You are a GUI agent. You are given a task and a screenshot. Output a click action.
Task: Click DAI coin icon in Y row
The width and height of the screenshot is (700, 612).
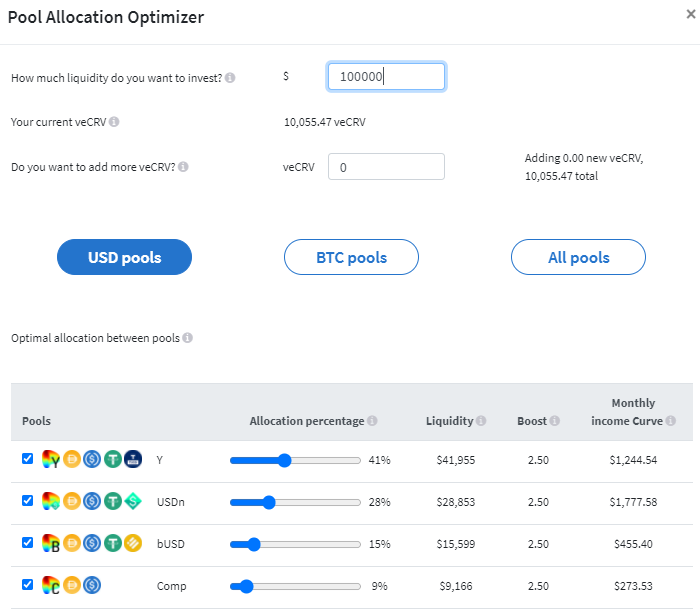tap(71, 459)
